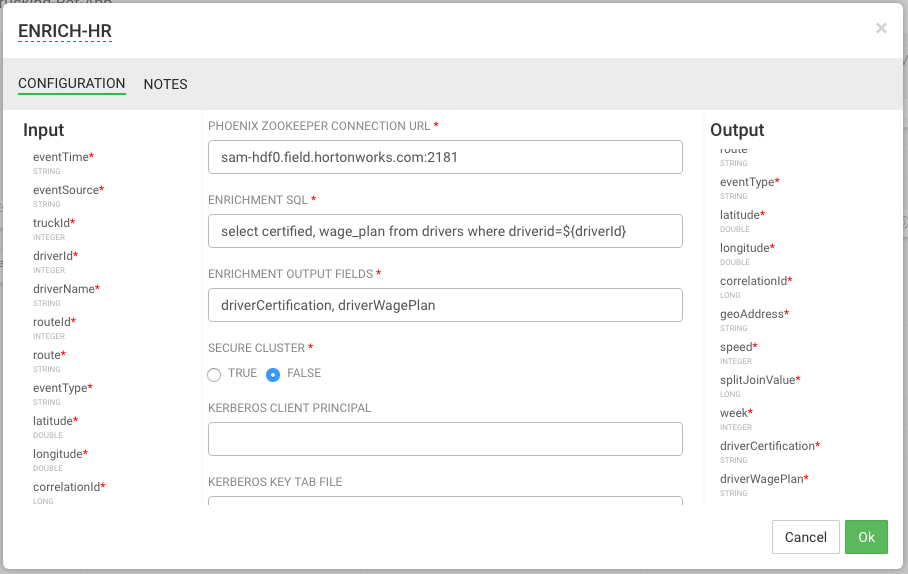Viewport: 908px width, 574px height.
Task: Click into the Enrichment SQL field
Action: [445, 231]
